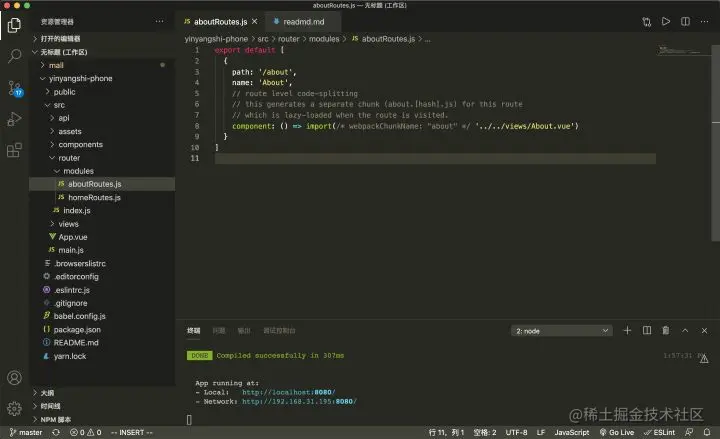
Task: Select the aboutRoutes.js editor tab
Action: (x=220, y=22)
